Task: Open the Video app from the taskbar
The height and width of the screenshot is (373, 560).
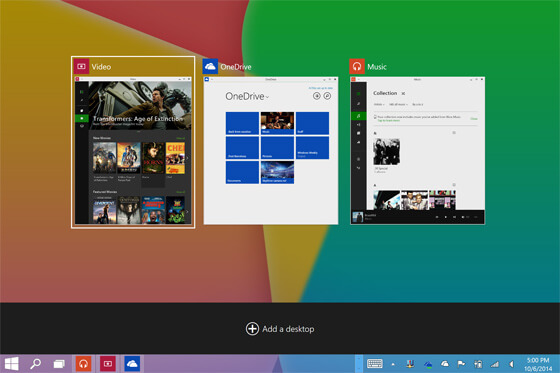Action: 108,364
